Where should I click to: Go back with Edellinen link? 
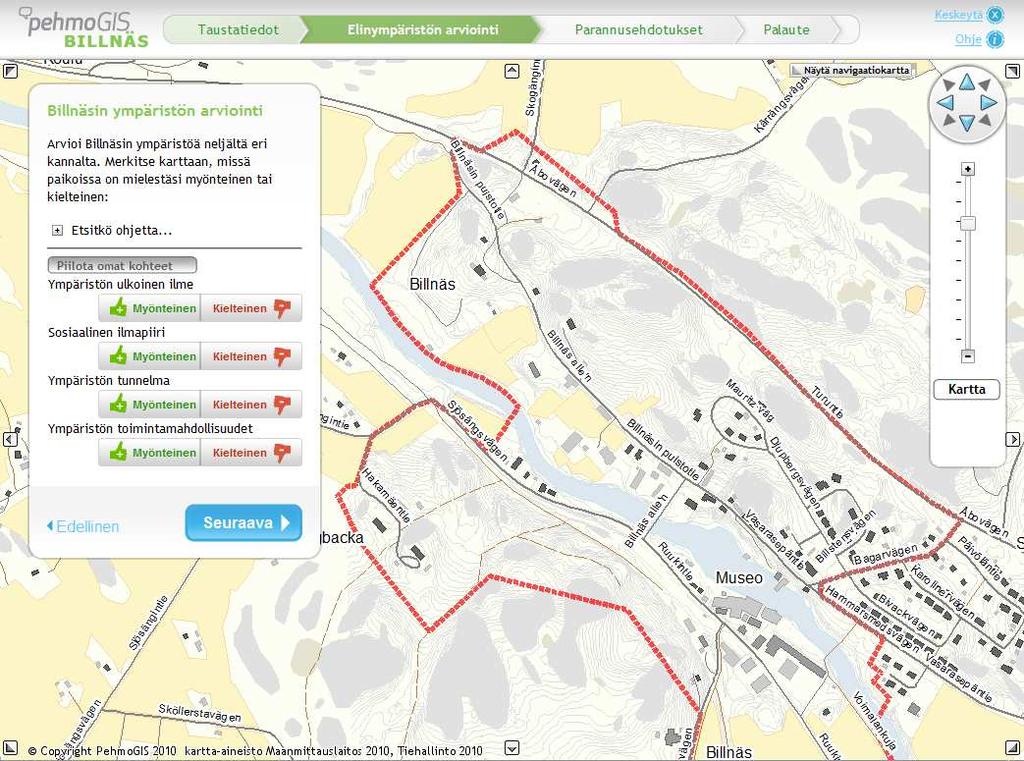click(83, 526)
